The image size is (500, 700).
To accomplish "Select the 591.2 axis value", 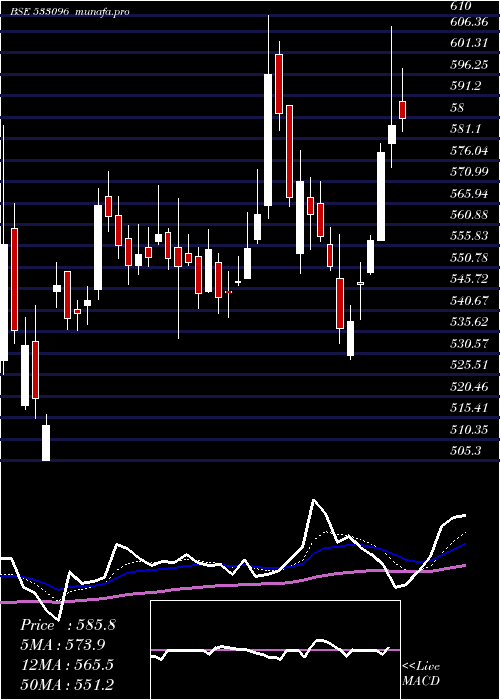I will point(465,86).
